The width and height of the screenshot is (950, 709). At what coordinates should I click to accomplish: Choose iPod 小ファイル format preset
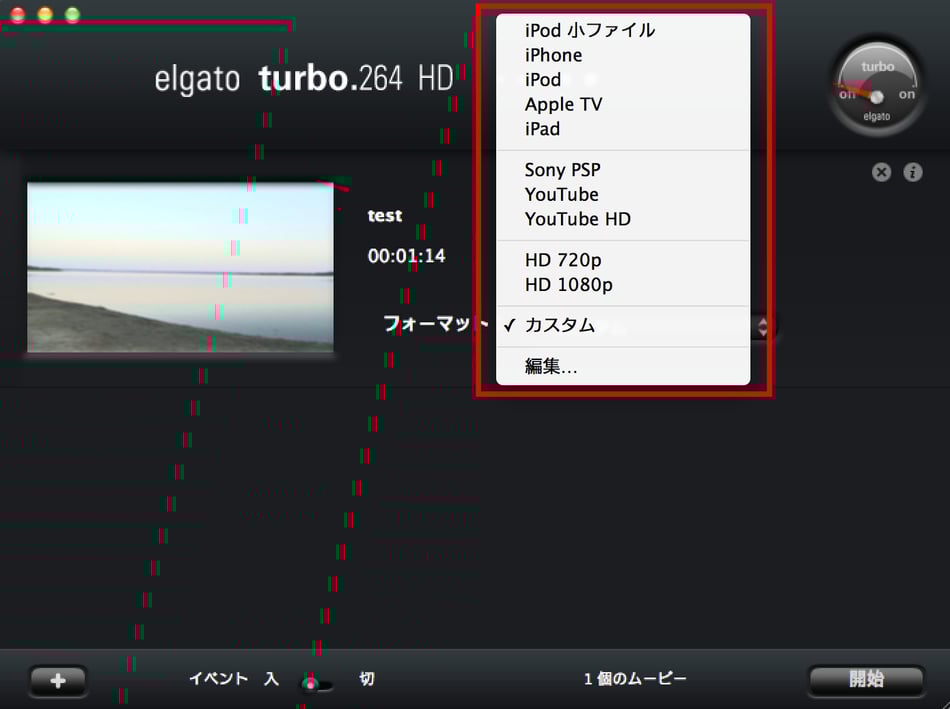point(623,30)
